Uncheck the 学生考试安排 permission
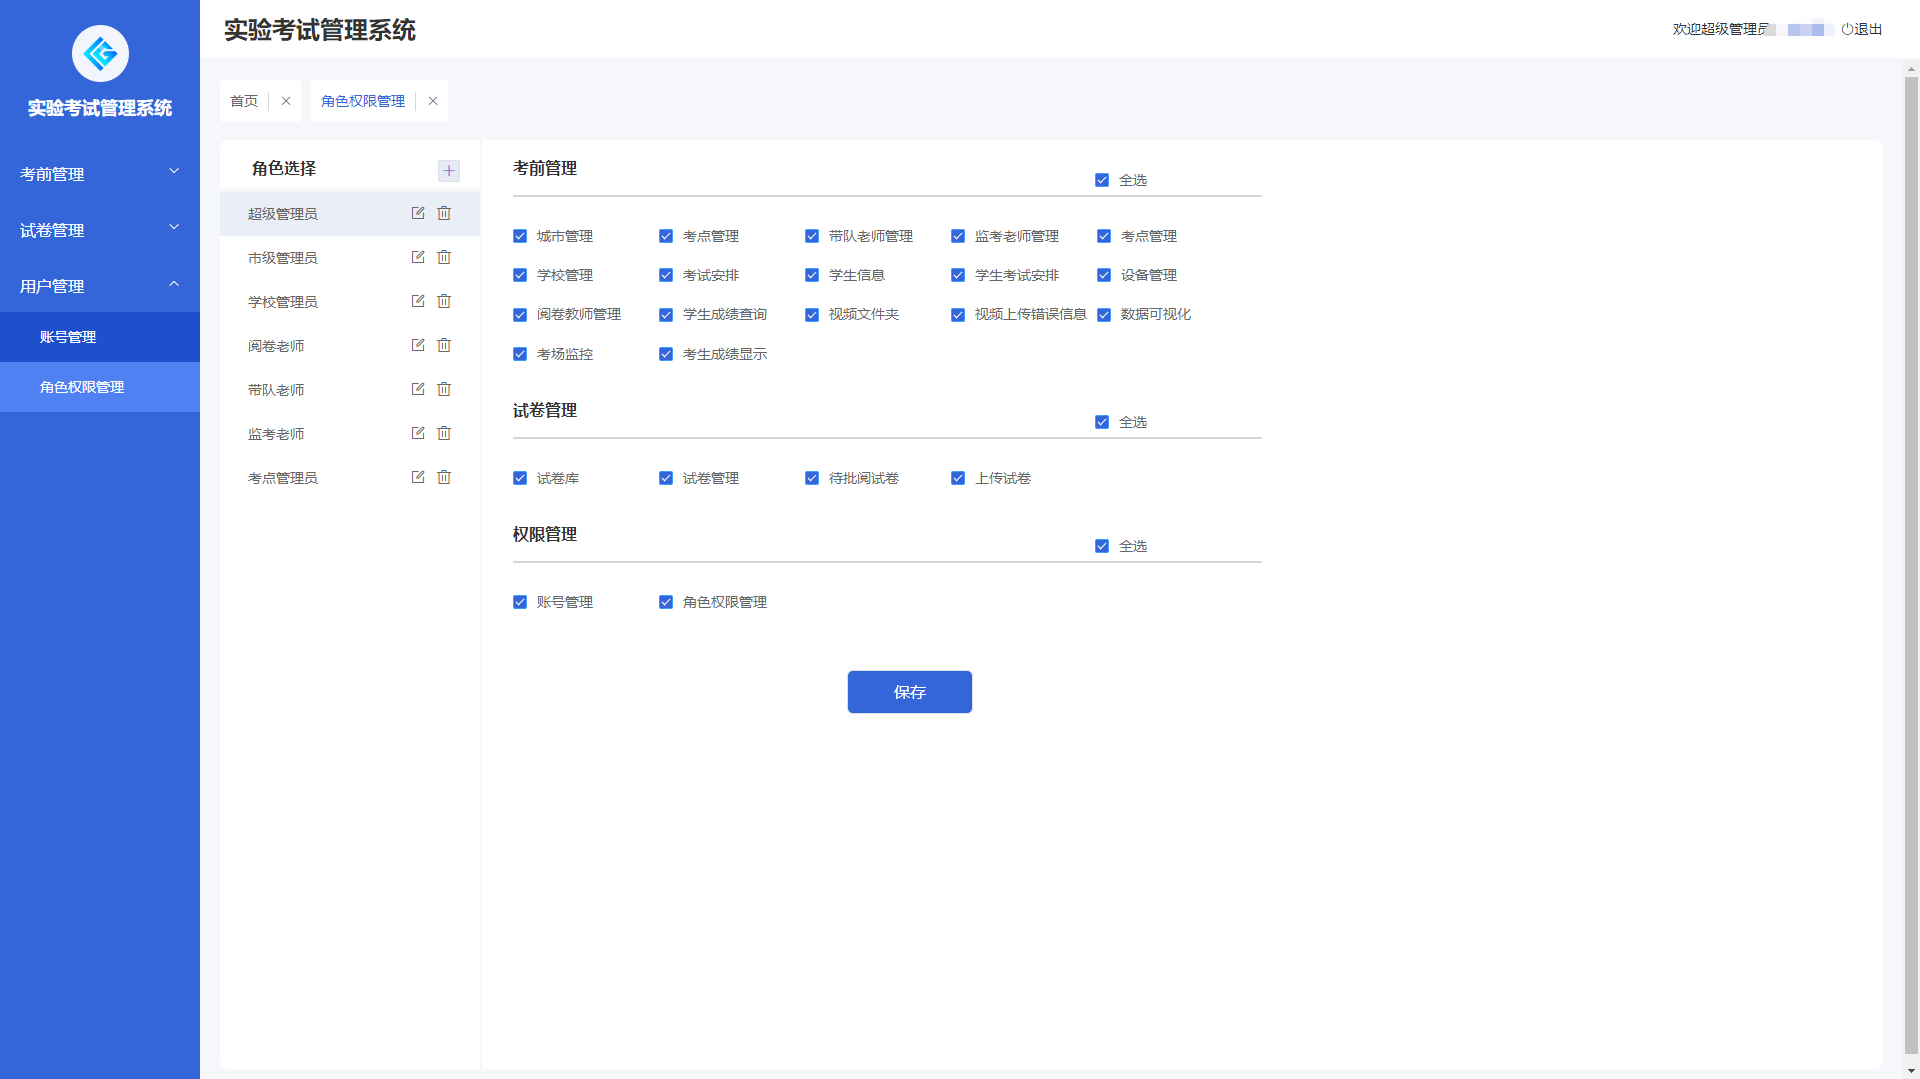The image size is (1920, 1079). click(958, 275)
